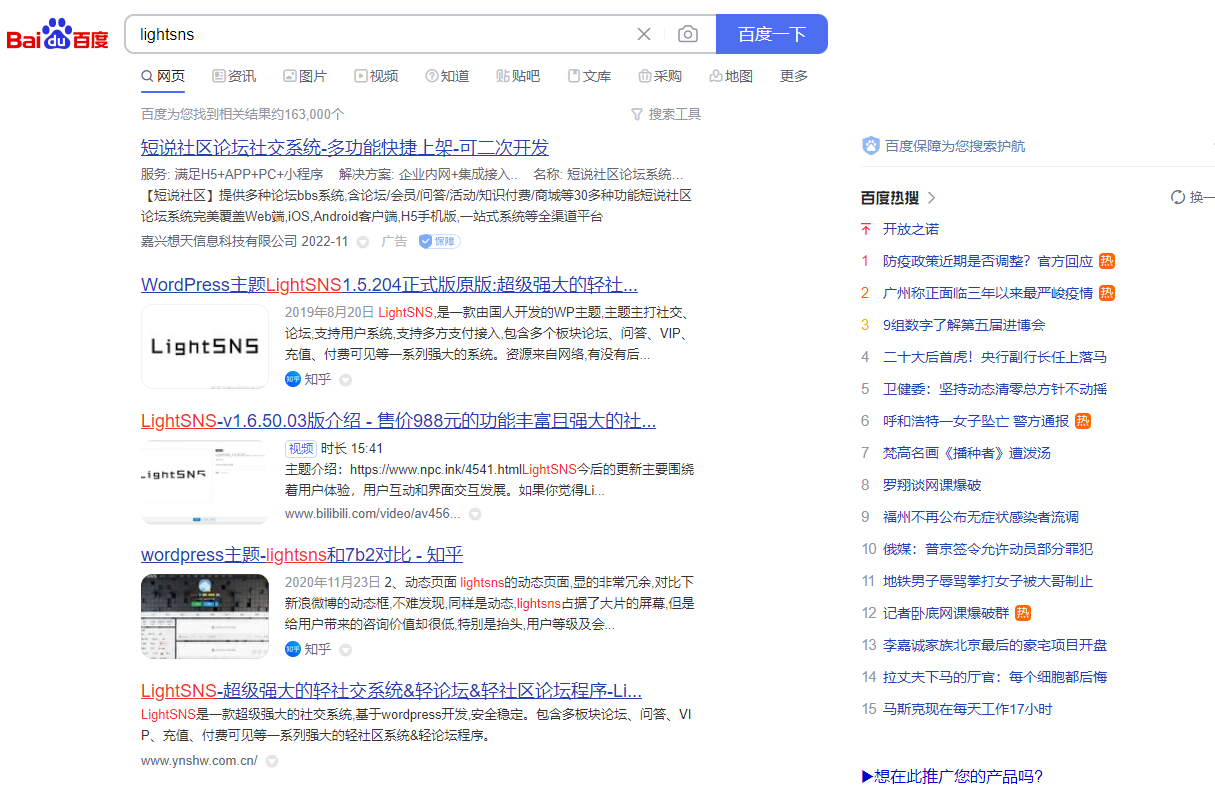
Task: Open the 视频 tab
Action: click(376, 76)
